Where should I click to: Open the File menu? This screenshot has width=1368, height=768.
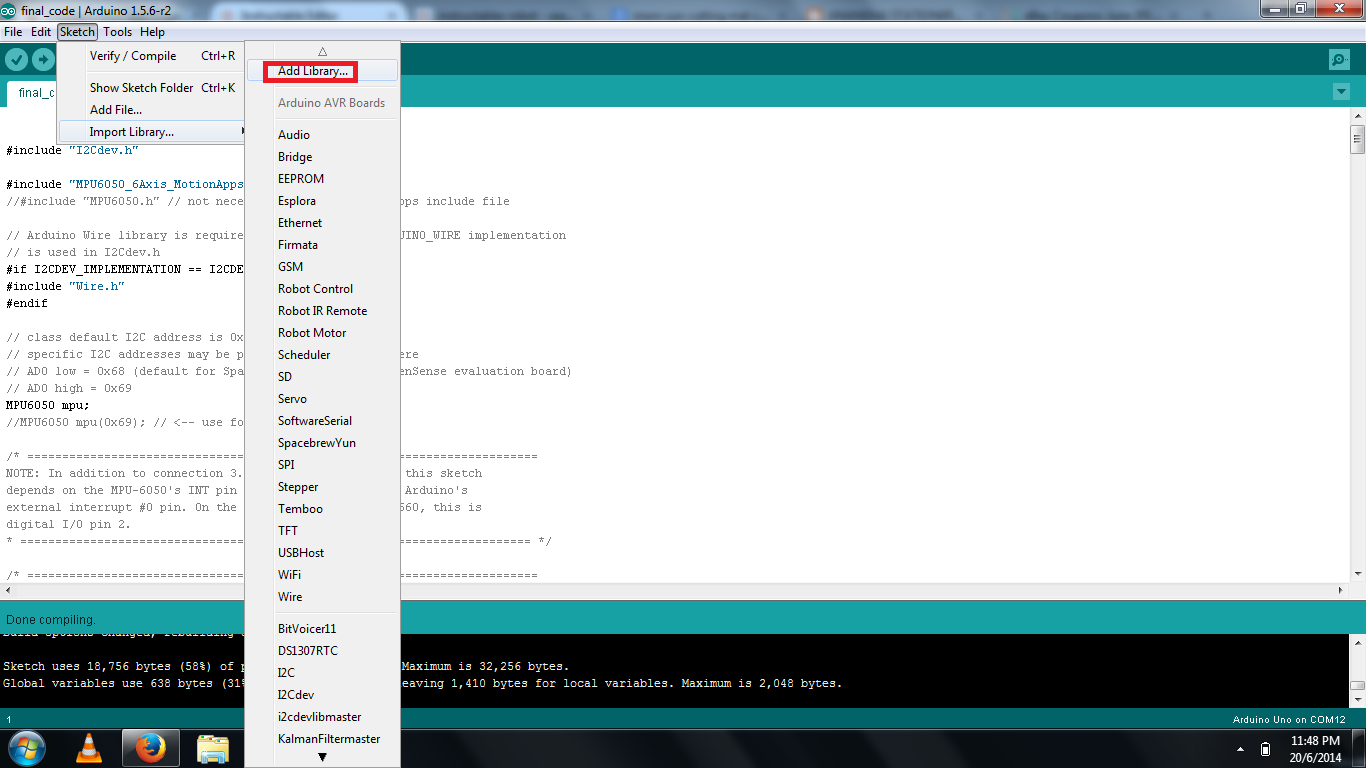pyautogui.click(x=13, y=32)
